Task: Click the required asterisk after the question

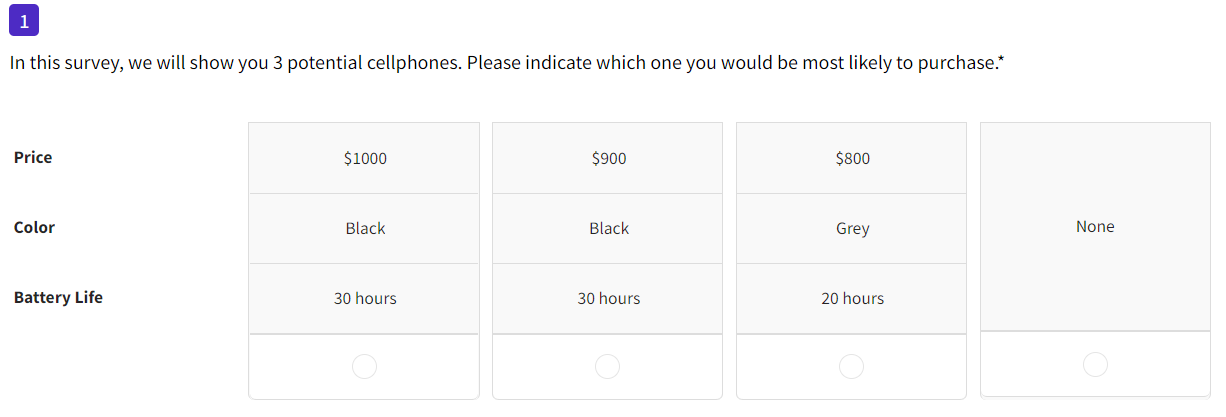Action: [x=1001, y=61]
